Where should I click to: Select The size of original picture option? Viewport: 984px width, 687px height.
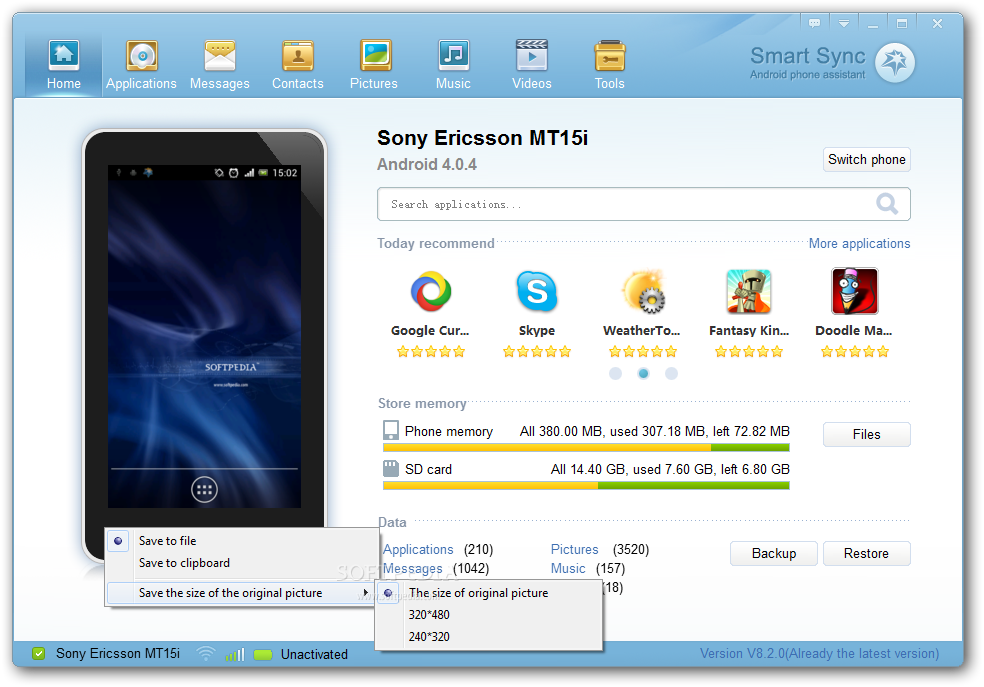point(489,593)
